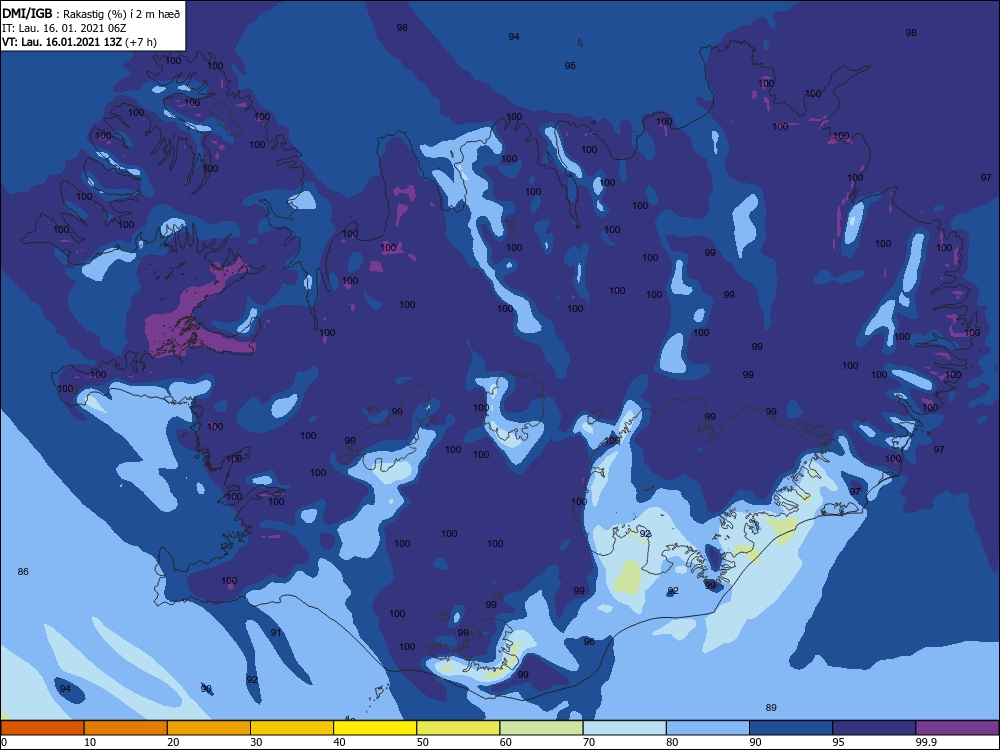Image resolution: width=1000 pixels, height=750 pixels.
Task: Click the 95–99.9 navy legend swatch
Action: tap(874, 728)
